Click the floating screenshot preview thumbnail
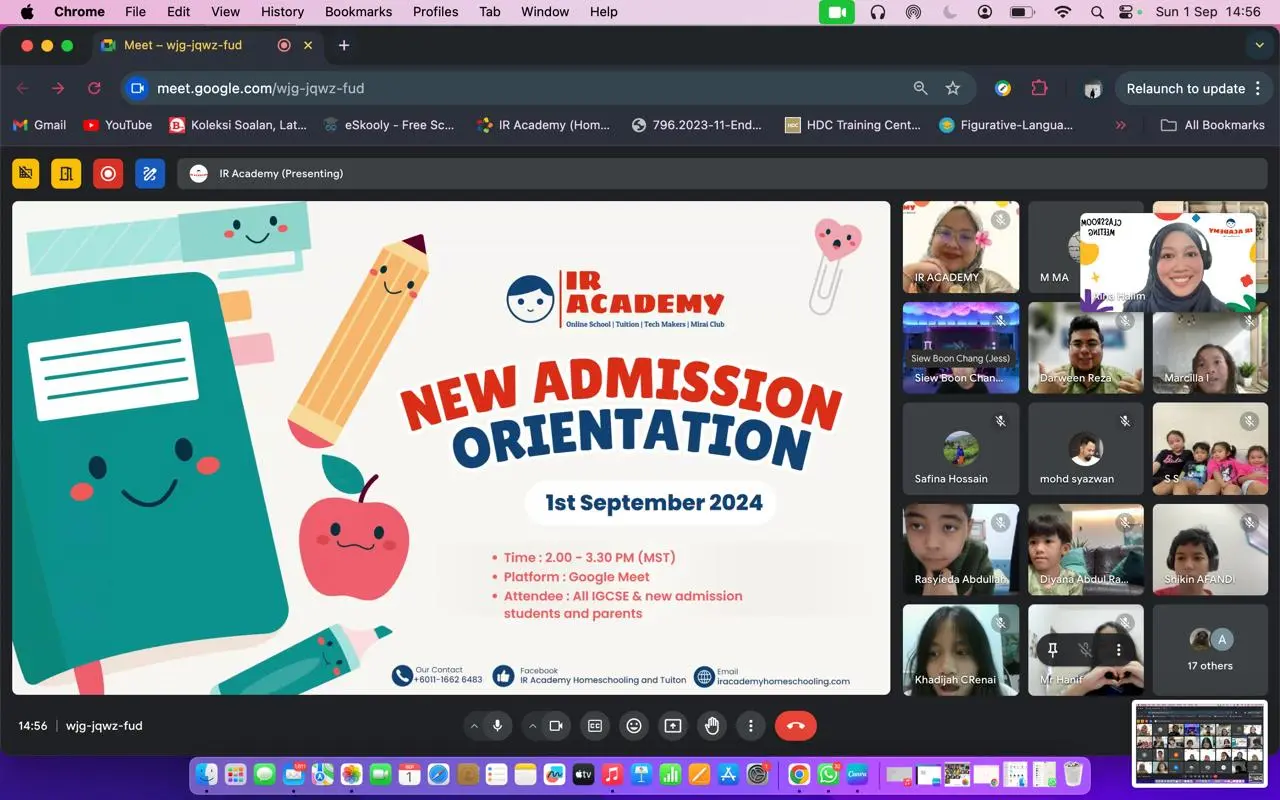Viewport: 1280px width, 800px height. [1201, 744]
